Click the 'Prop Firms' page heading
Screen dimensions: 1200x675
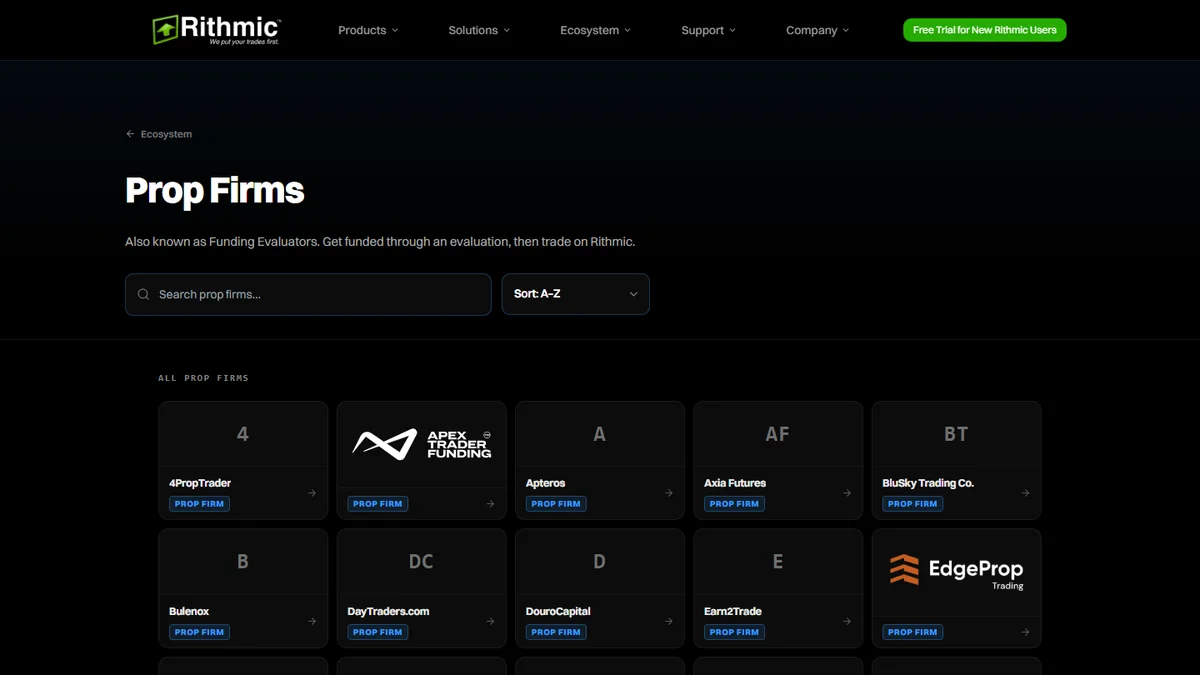(x=214, y=190)
